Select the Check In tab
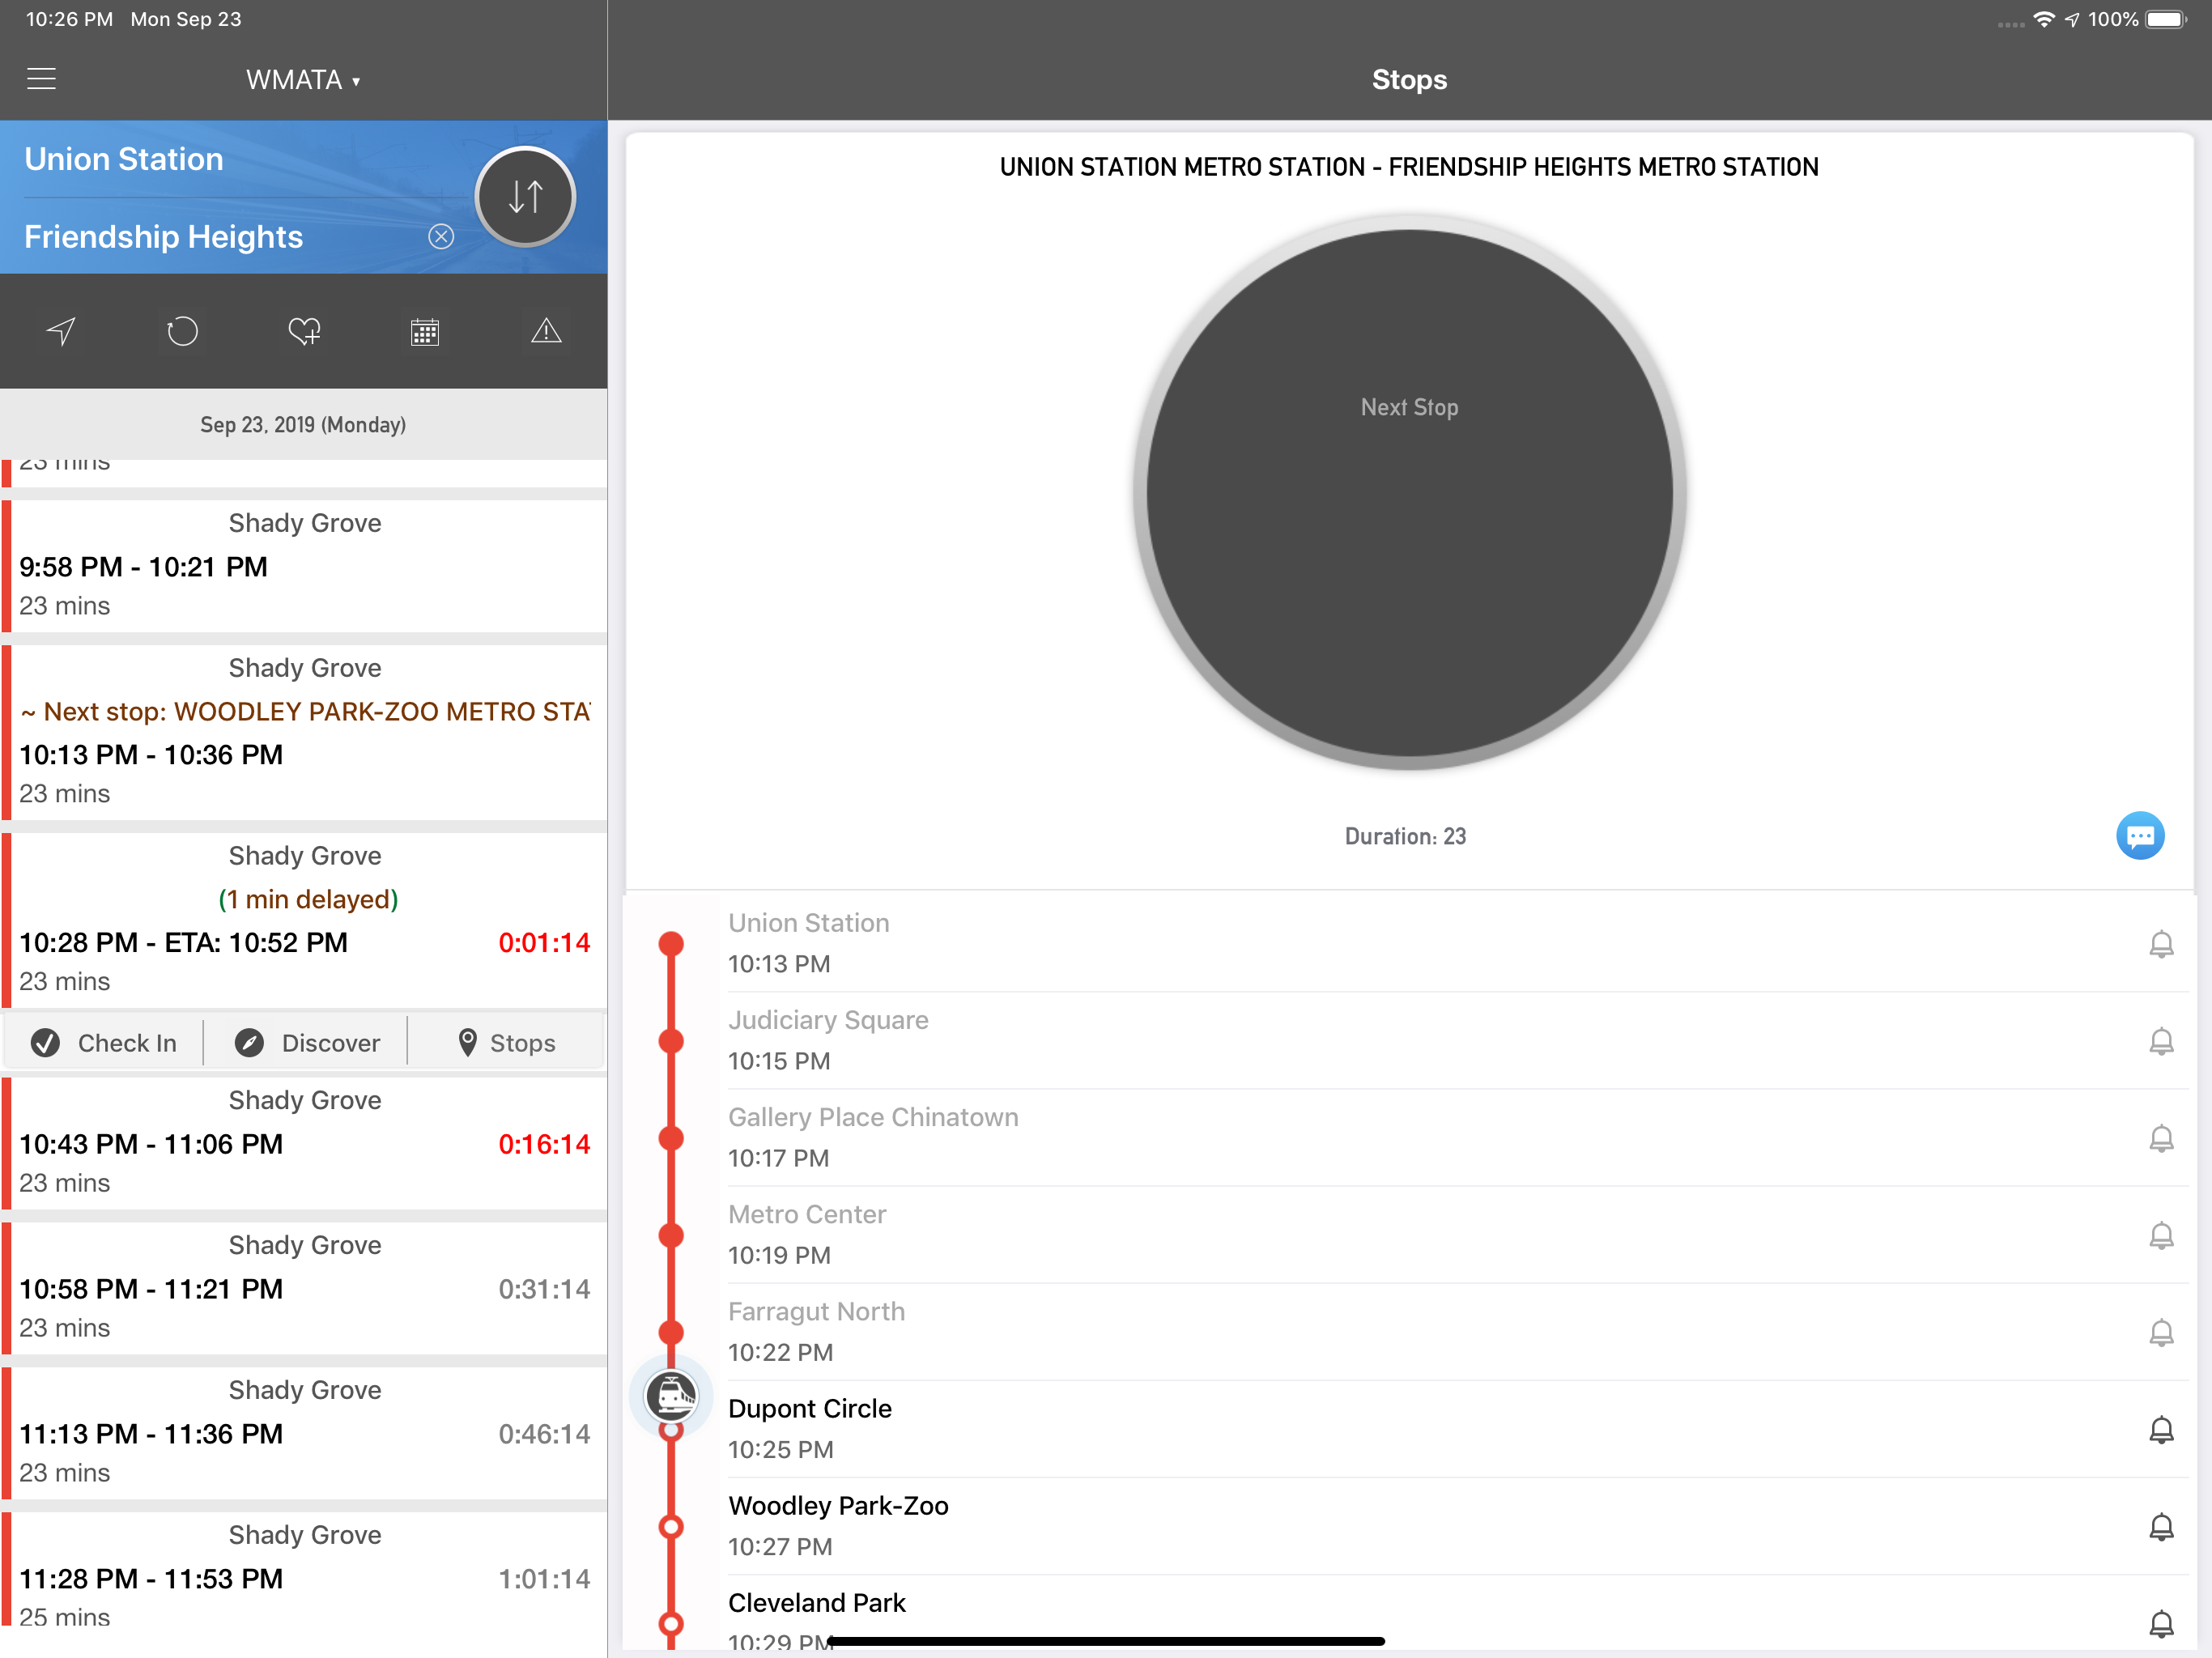The width and height of the screenshot is (2212, 1658). [x=104, y=1043]
